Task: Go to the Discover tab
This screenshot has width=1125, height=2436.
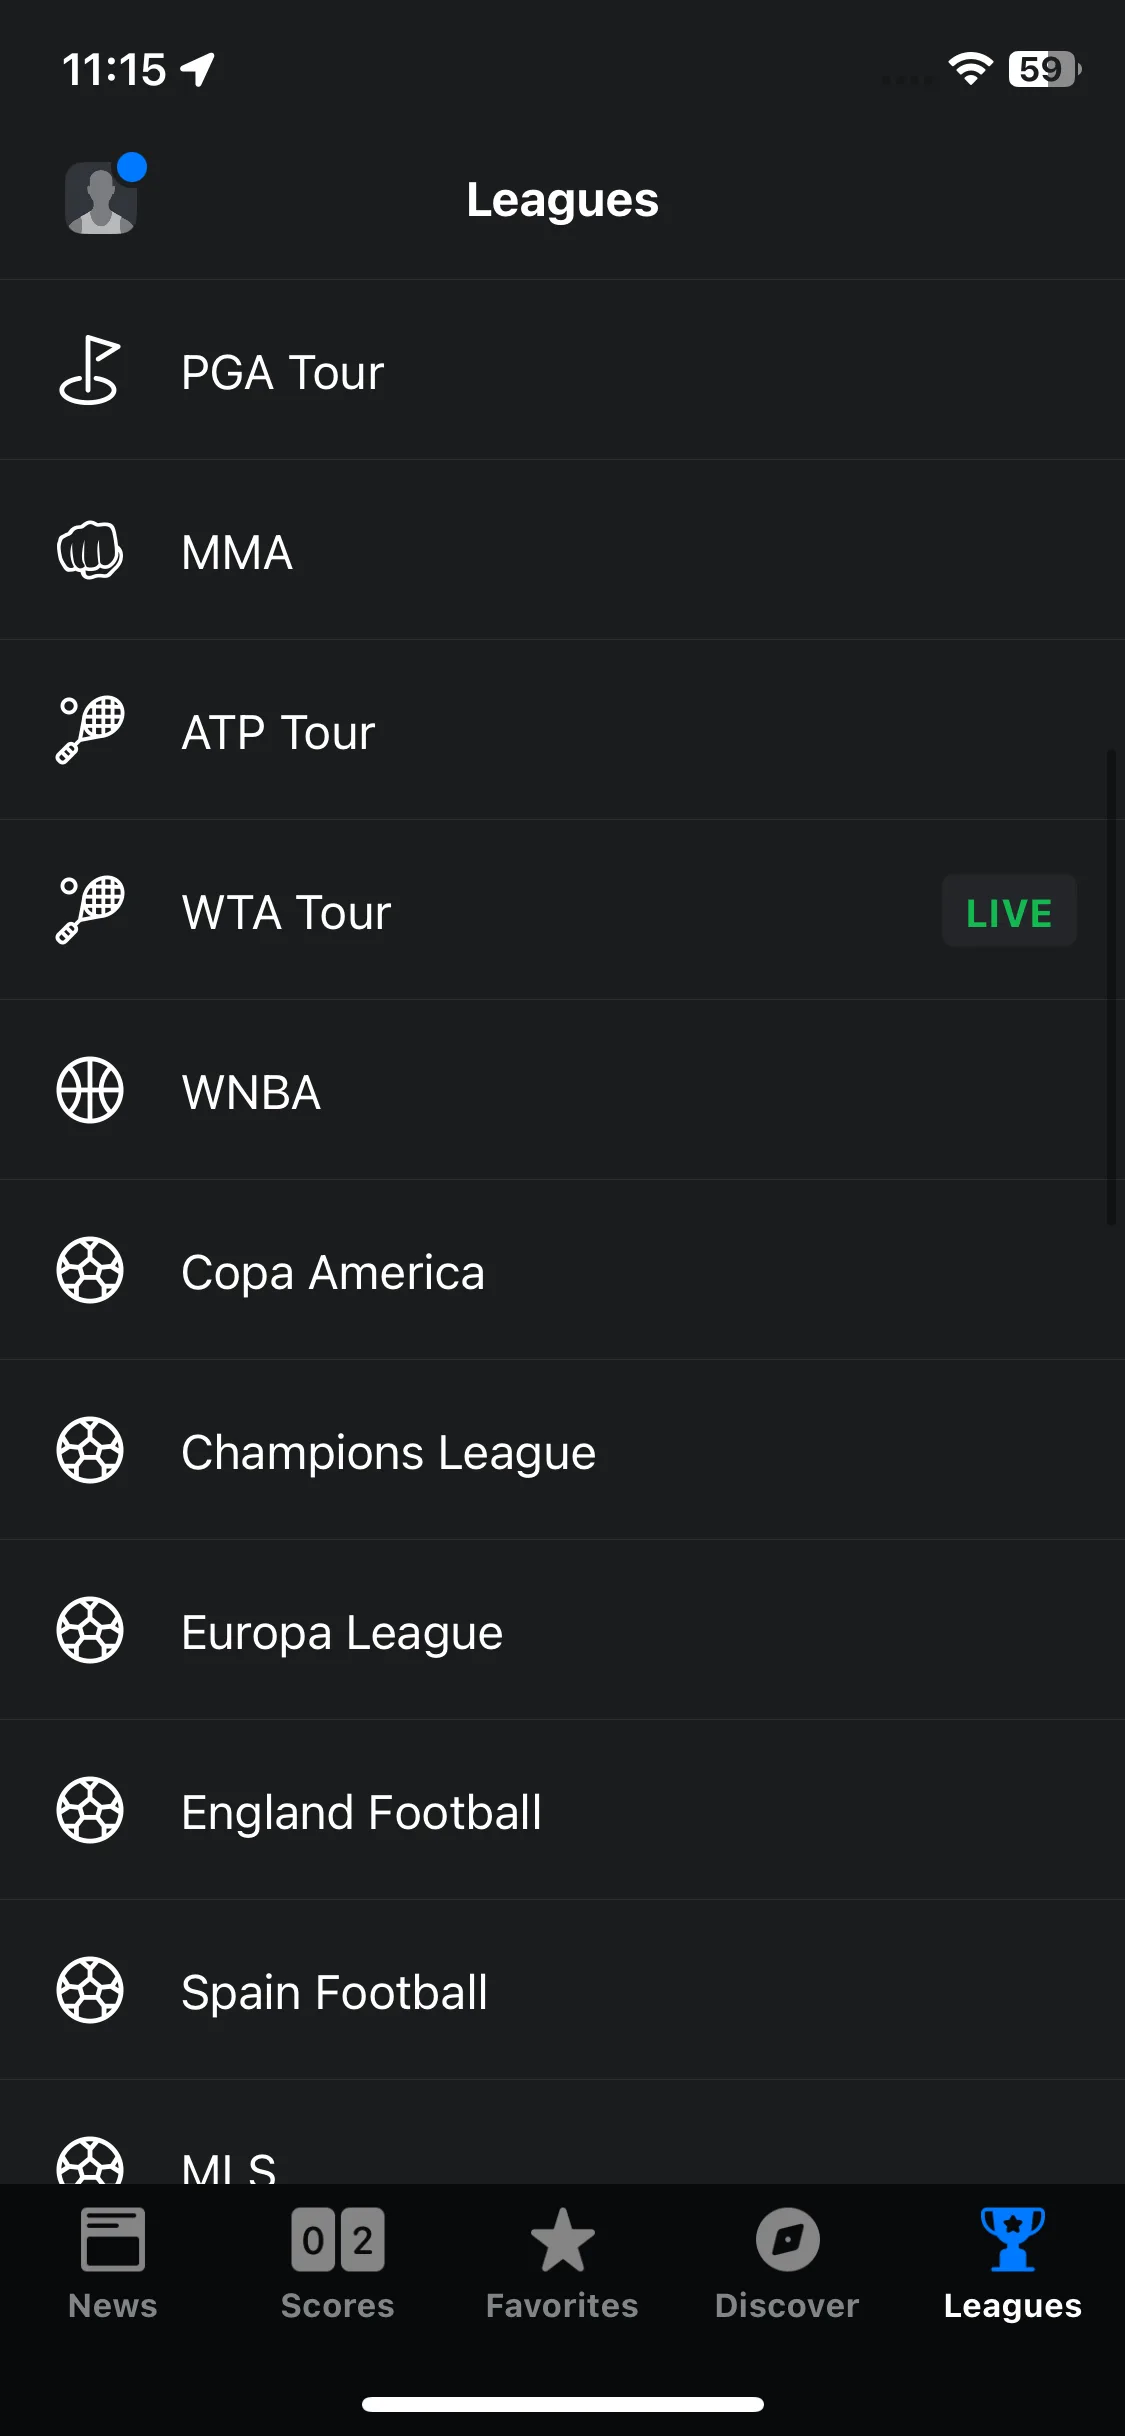Action: pos(787,2264)
